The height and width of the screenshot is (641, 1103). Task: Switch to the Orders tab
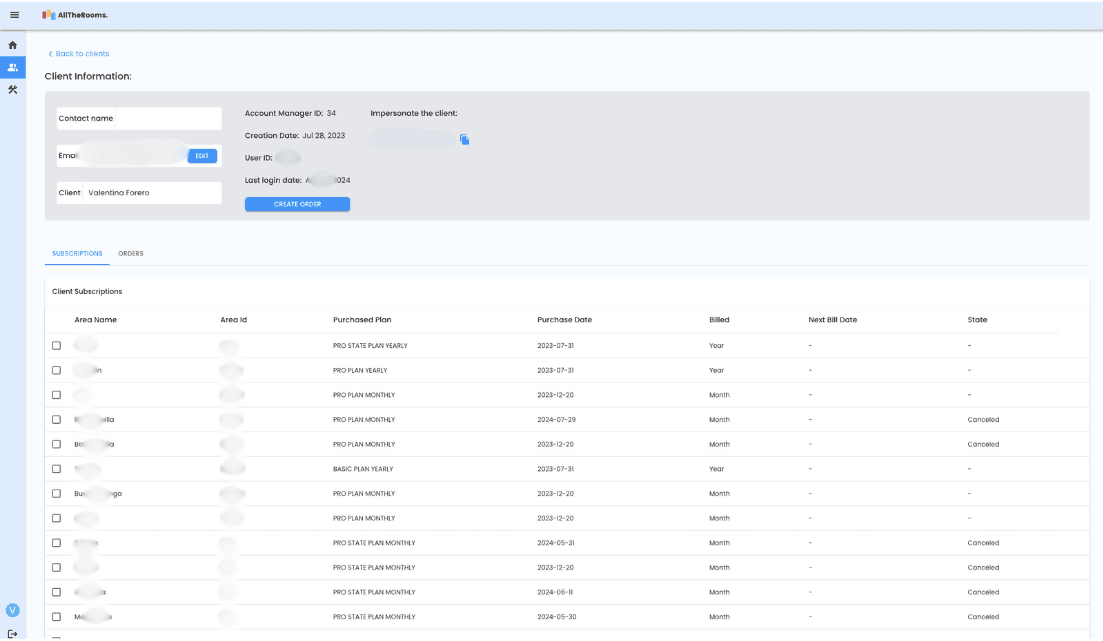pyautogui.click(x=131, y=254)
